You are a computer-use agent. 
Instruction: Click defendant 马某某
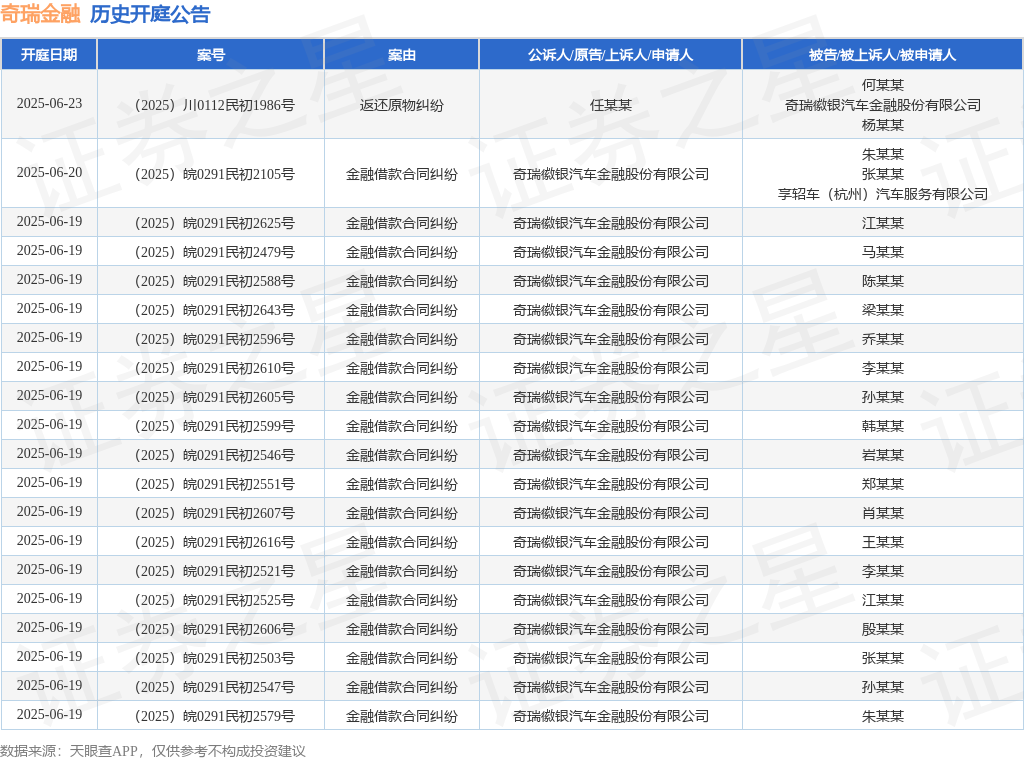(x=882, y=252)
